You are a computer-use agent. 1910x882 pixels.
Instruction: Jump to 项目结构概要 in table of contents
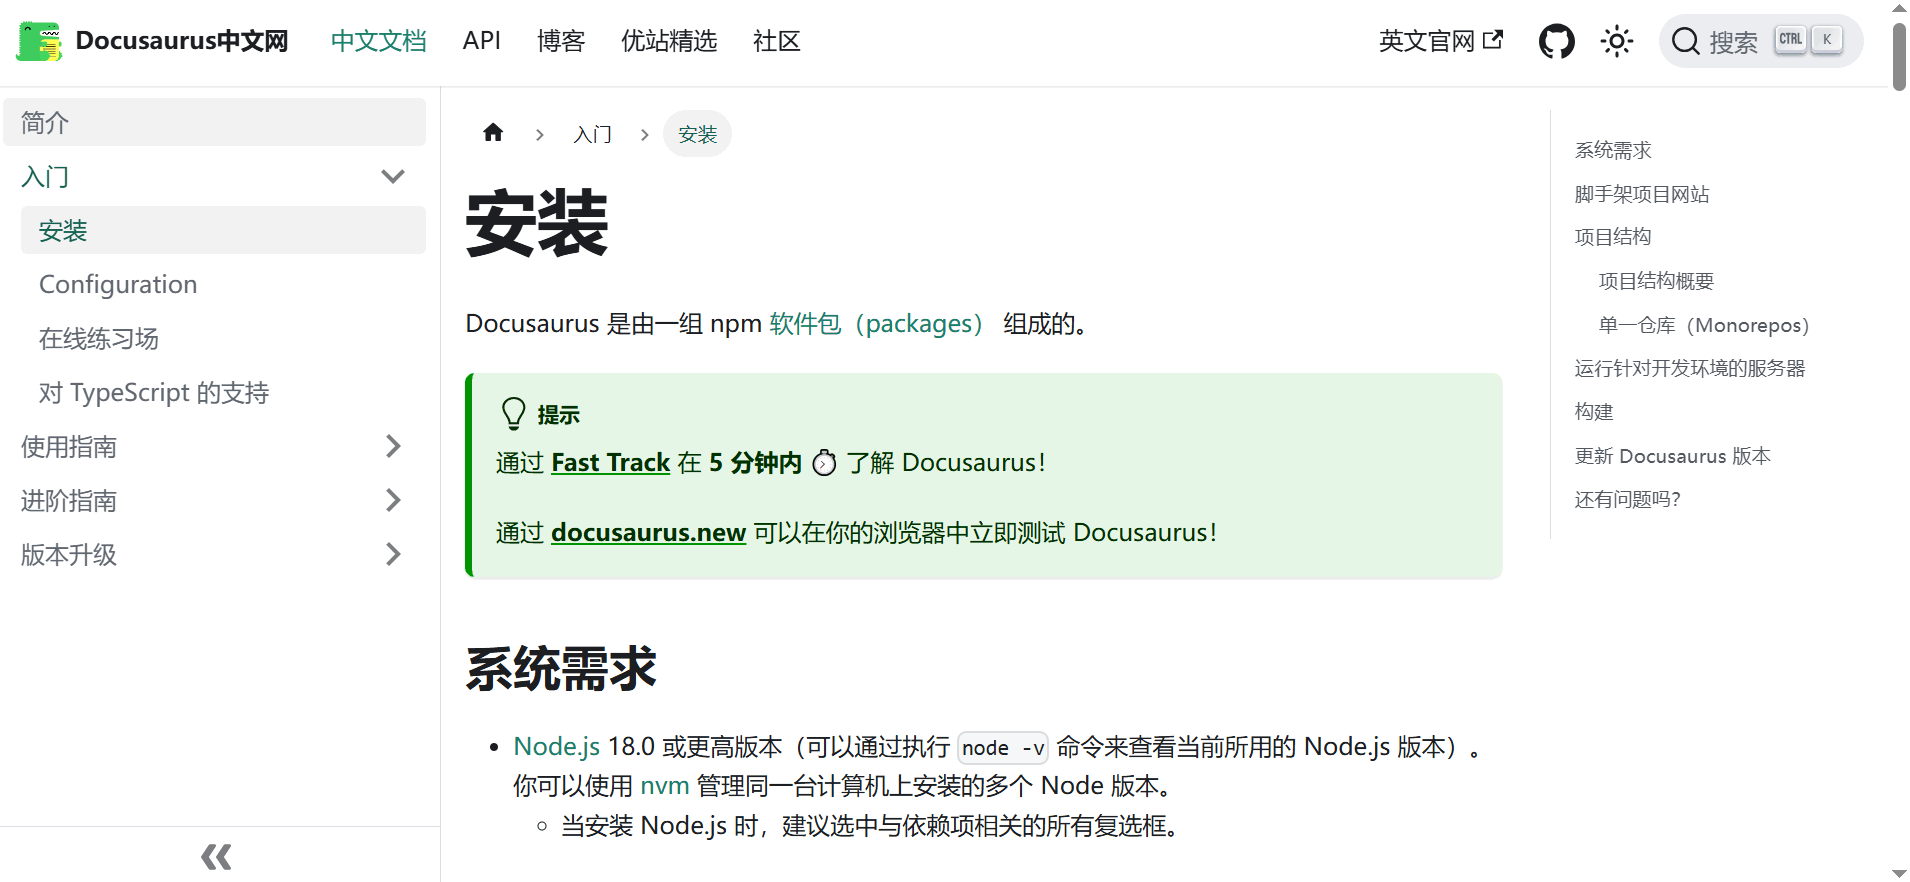pos(1656,281)
